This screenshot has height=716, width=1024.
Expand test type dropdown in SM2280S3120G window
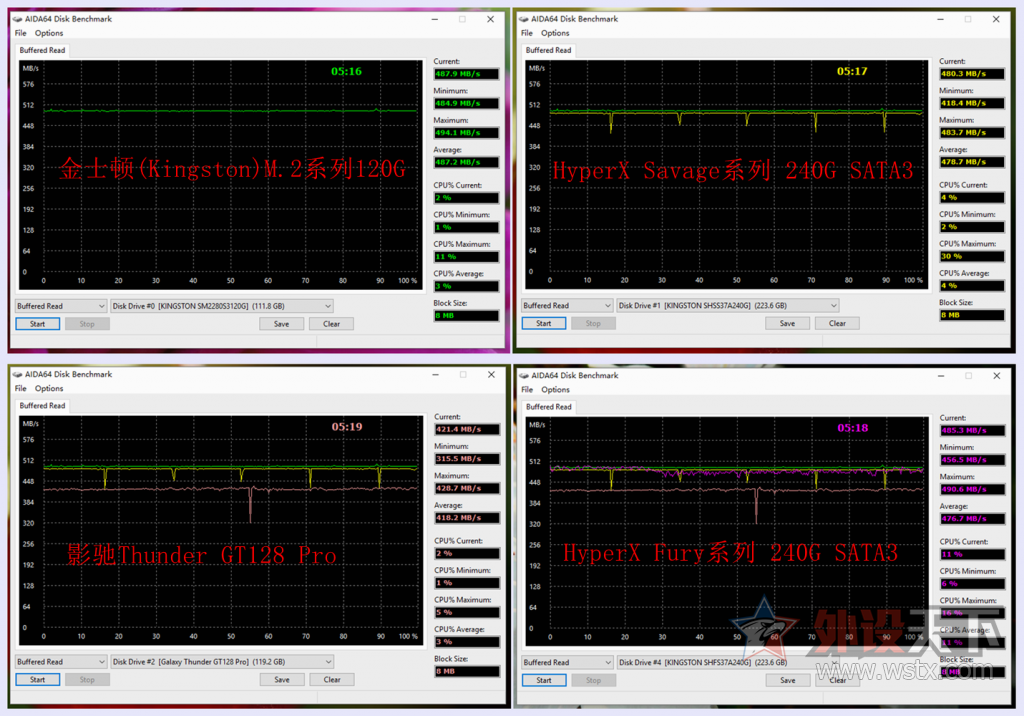tap(61, 306)
